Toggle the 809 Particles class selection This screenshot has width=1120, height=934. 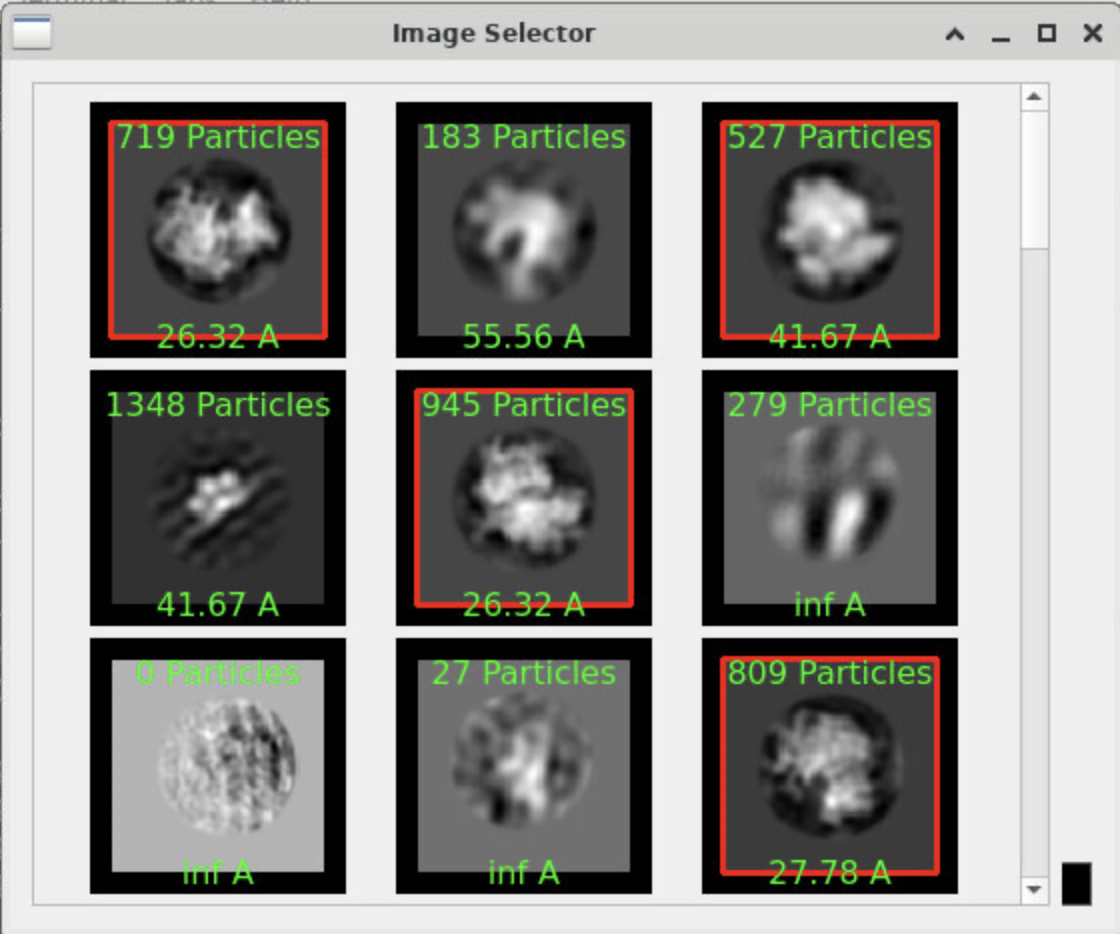830,766
